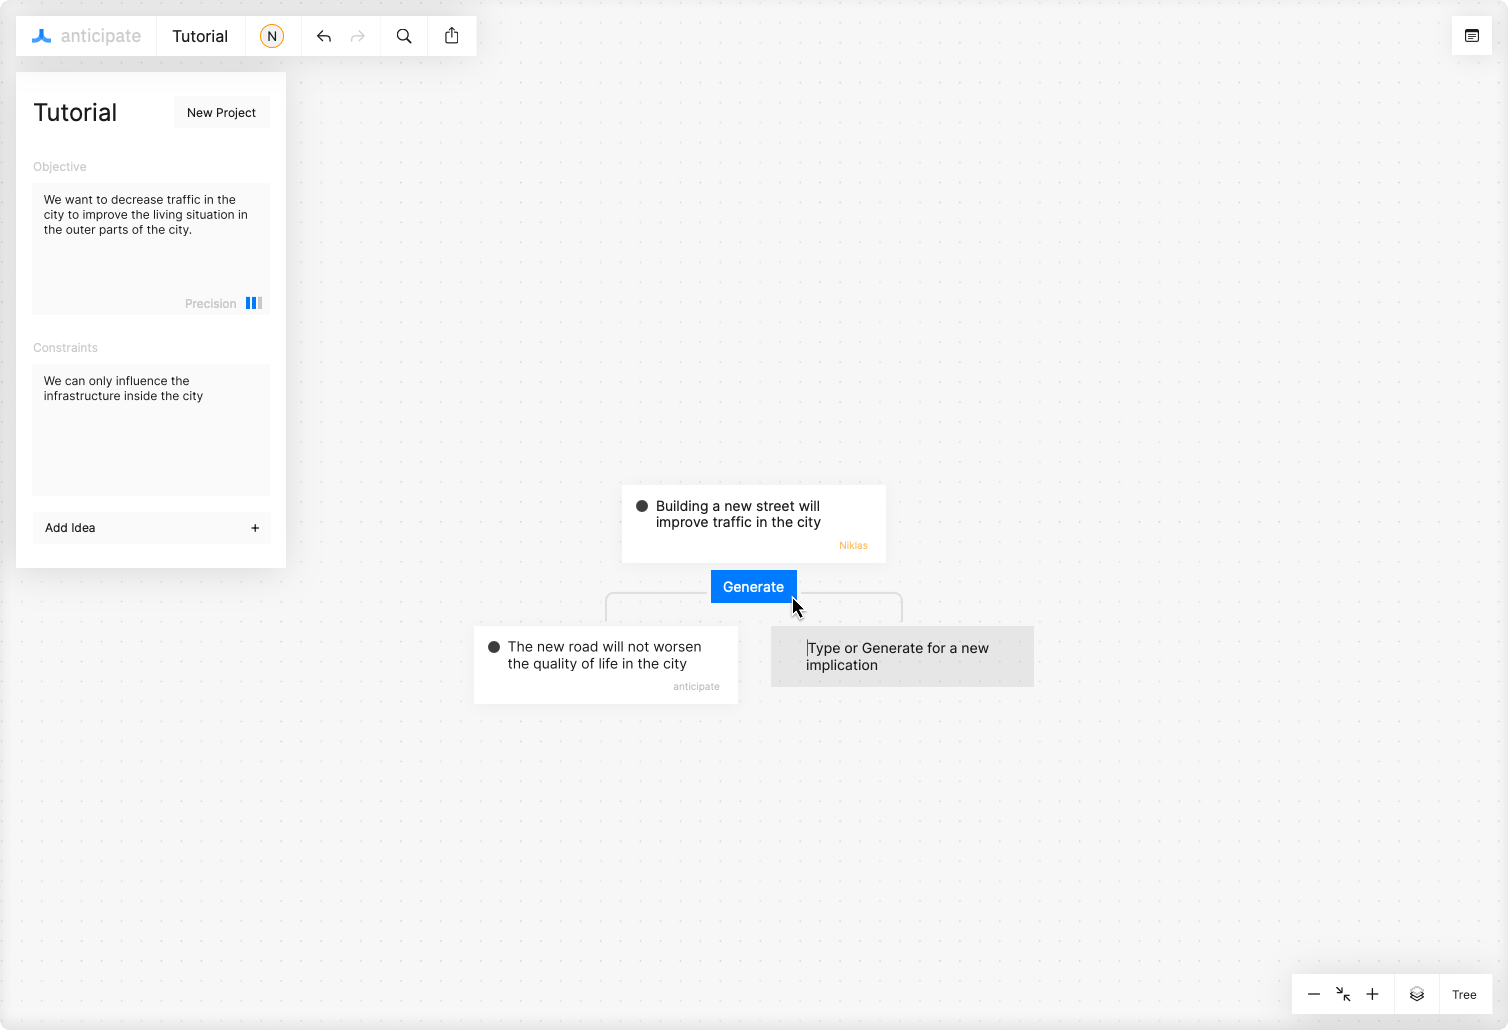Open the user avatar N
The image size is (1508, 1030).
(x=272, y=36)
